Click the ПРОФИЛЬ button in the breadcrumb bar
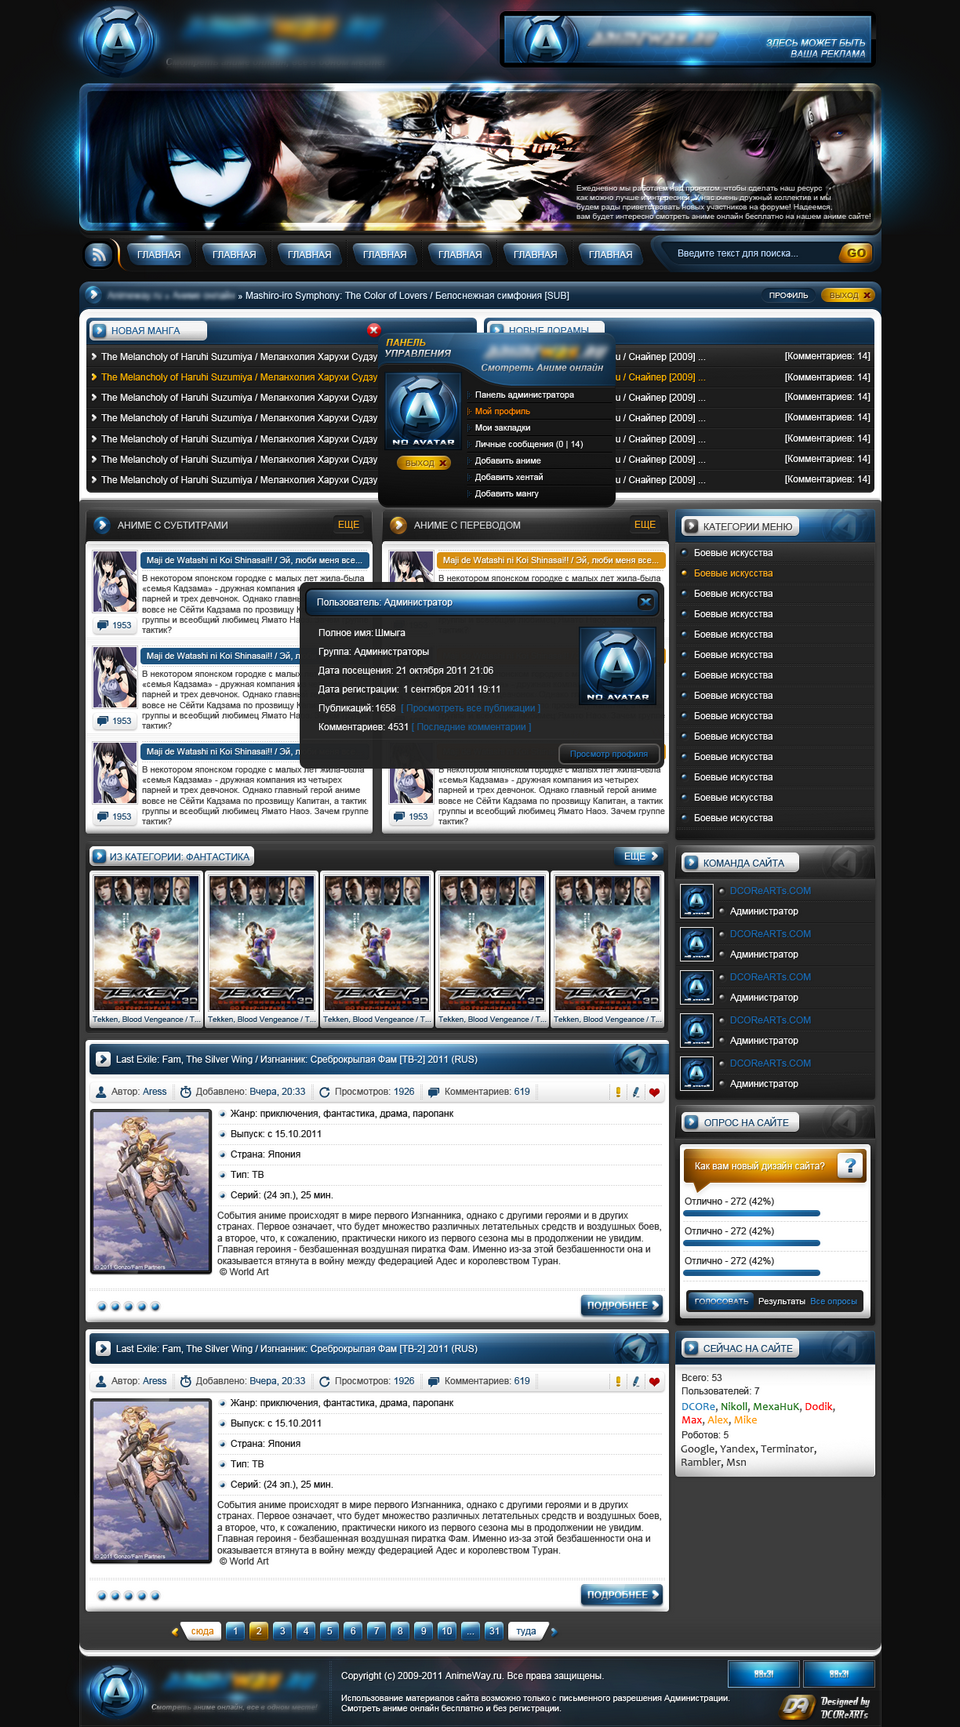Viewport: 960px width, 1727px height. [x=788, y=295]
